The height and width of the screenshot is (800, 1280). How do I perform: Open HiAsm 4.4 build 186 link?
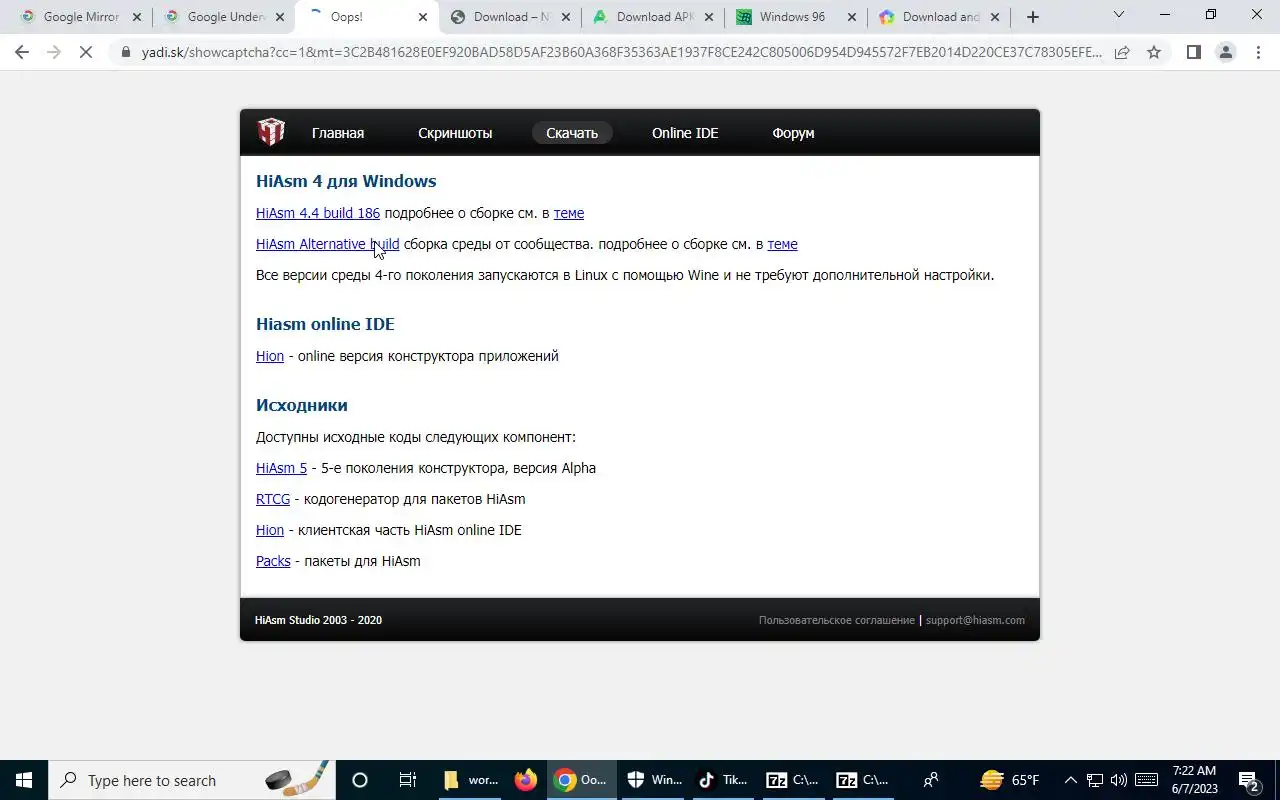pos(318,213)
